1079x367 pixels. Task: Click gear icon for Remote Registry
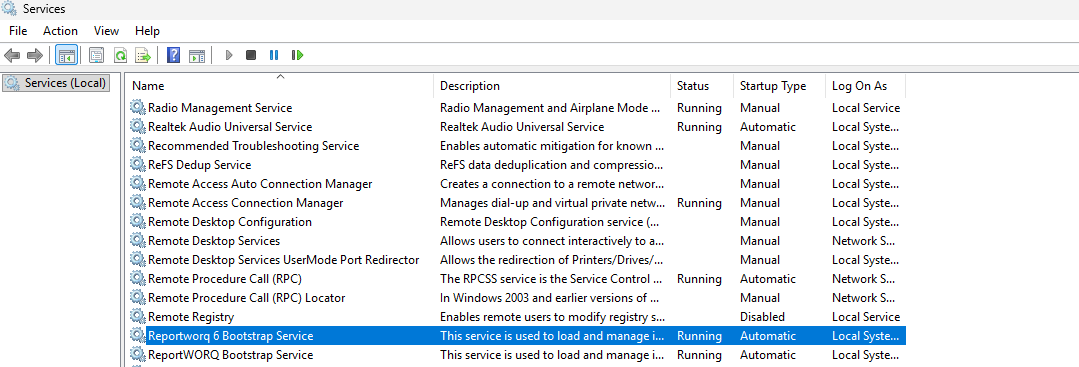click(x=138, y=317)
